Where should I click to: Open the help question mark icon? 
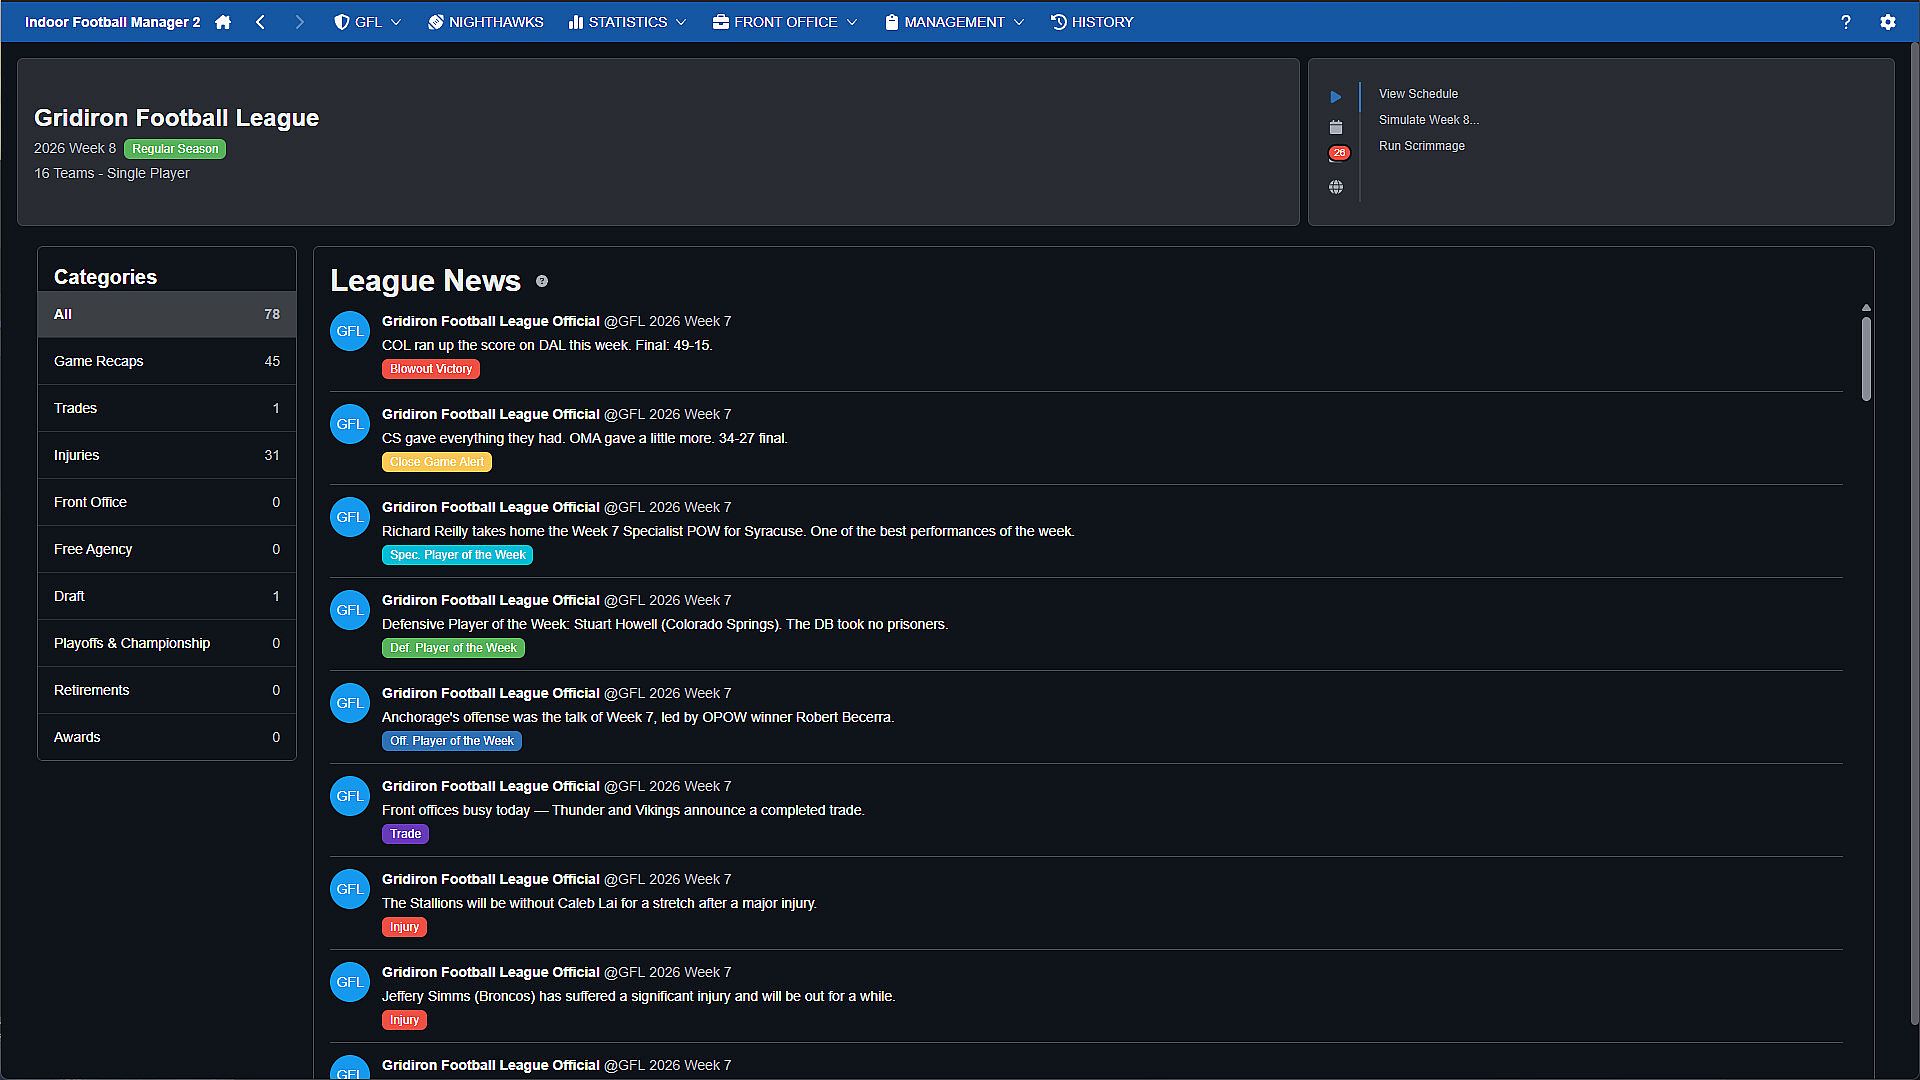click(x=1846, y=22)
